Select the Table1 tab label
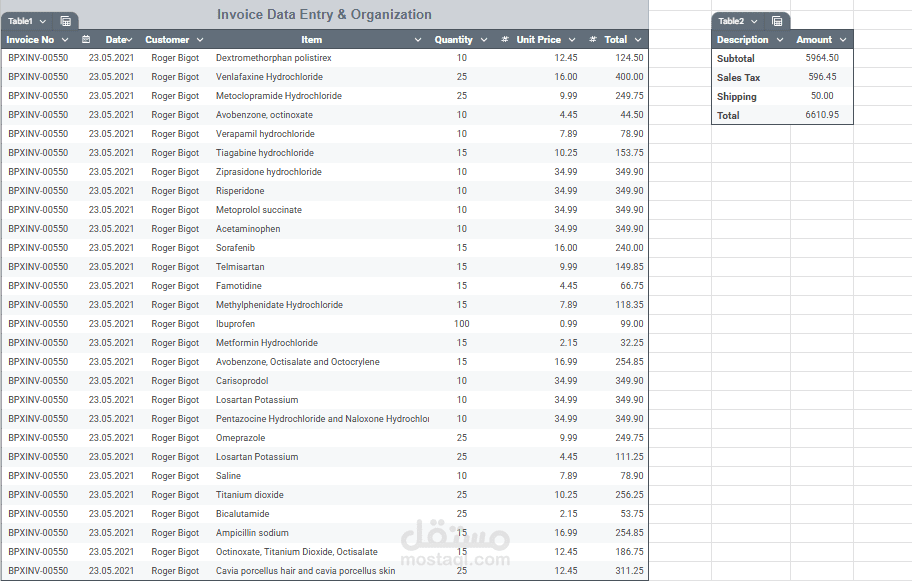912x581 pixels. [x=20, y=22]
